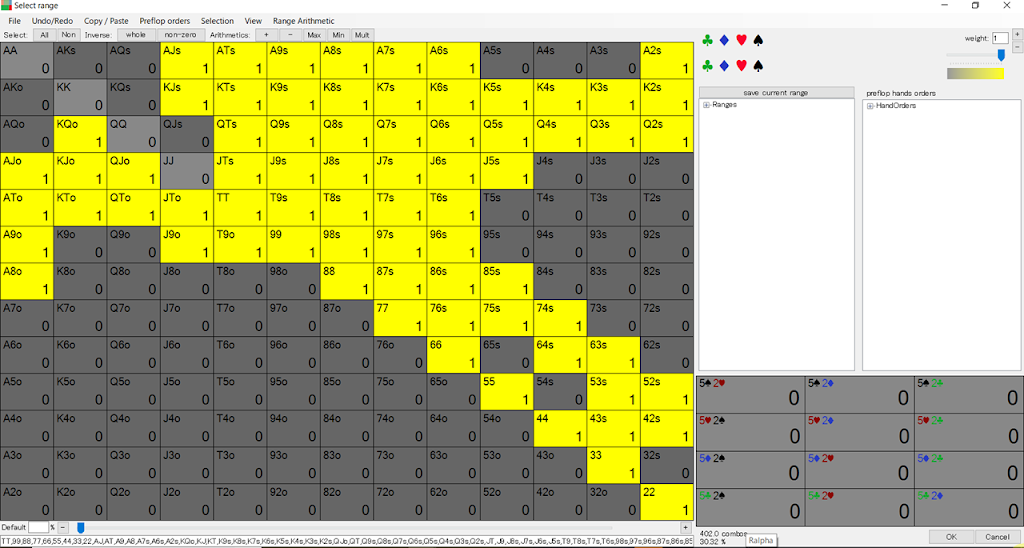Expand the Ranges tree node

(x=707, y=105)
